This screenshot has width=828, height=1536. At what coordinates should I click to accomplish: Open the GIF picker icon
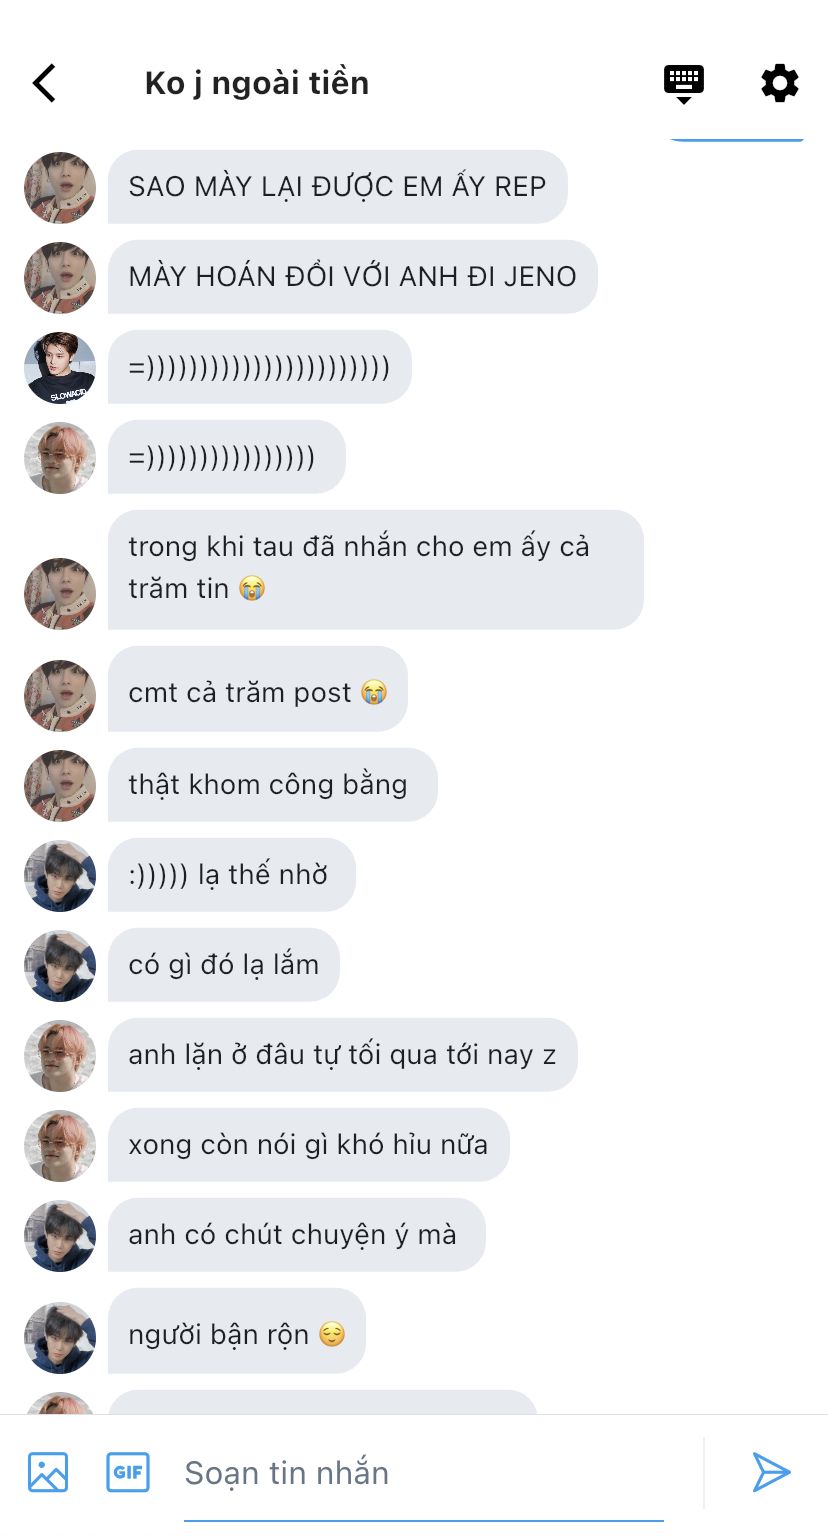(x=128, y=1472)
